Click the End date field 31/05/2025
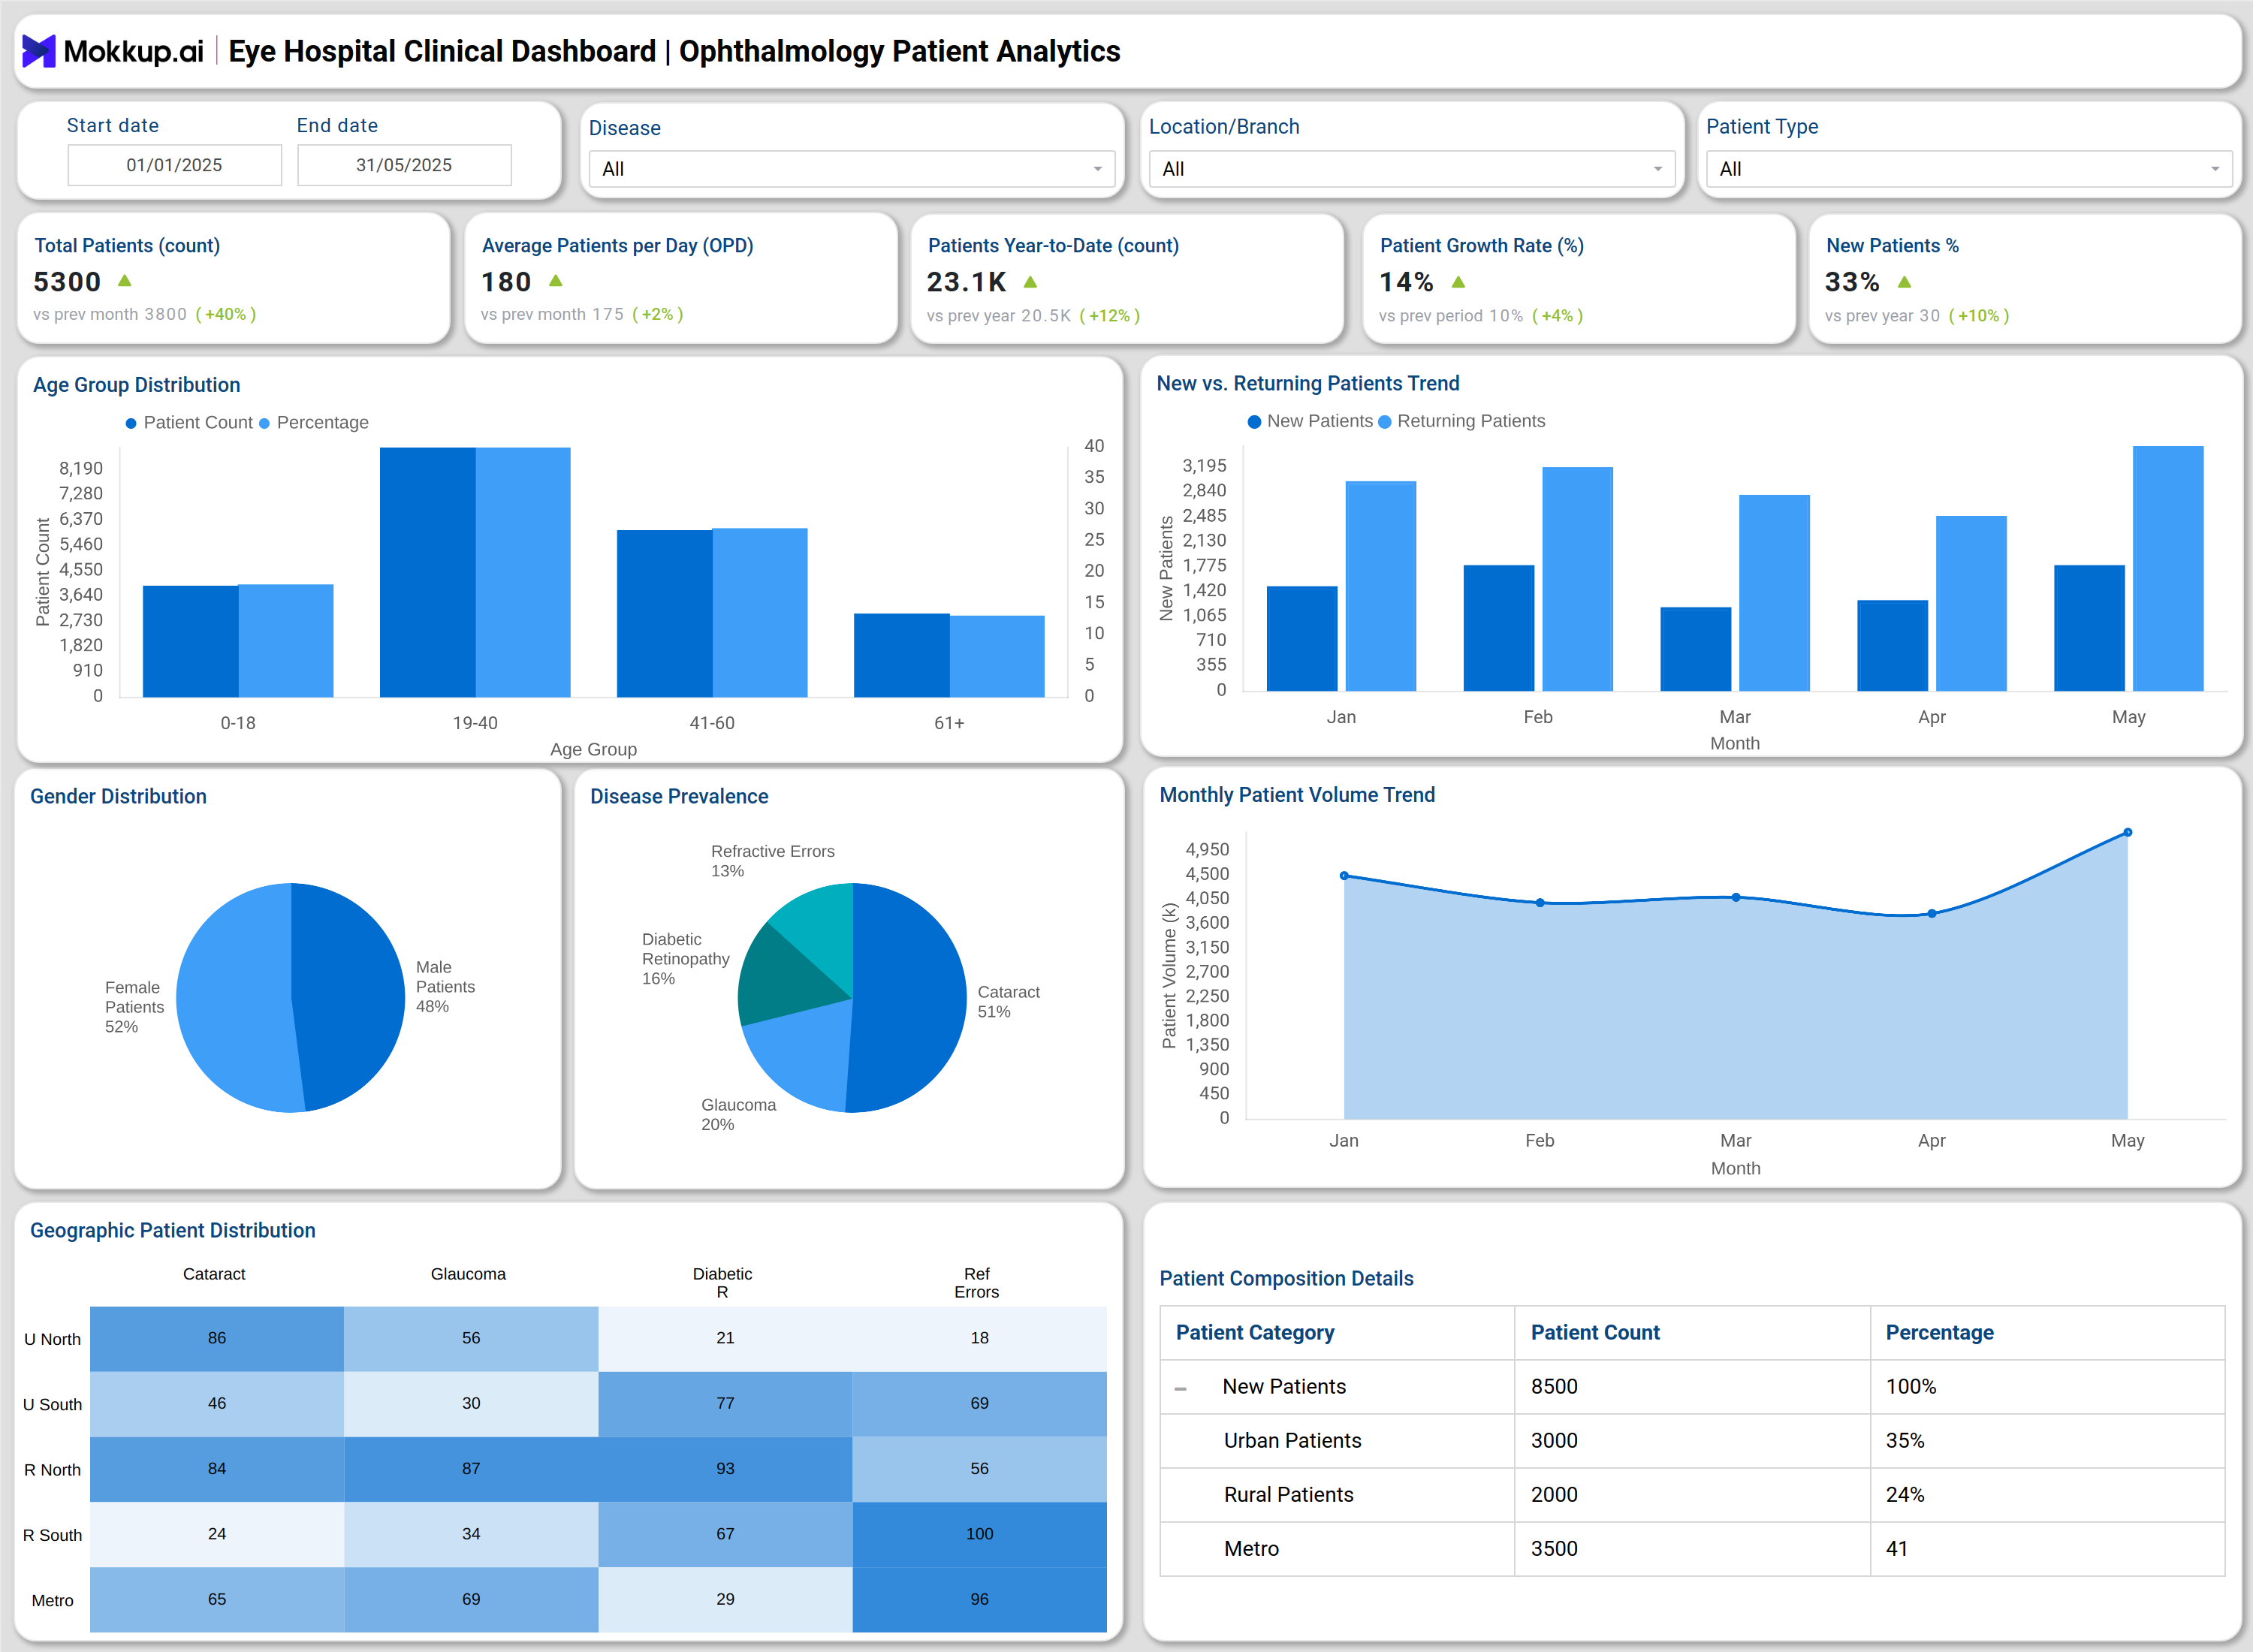 (x=404, y=165)
